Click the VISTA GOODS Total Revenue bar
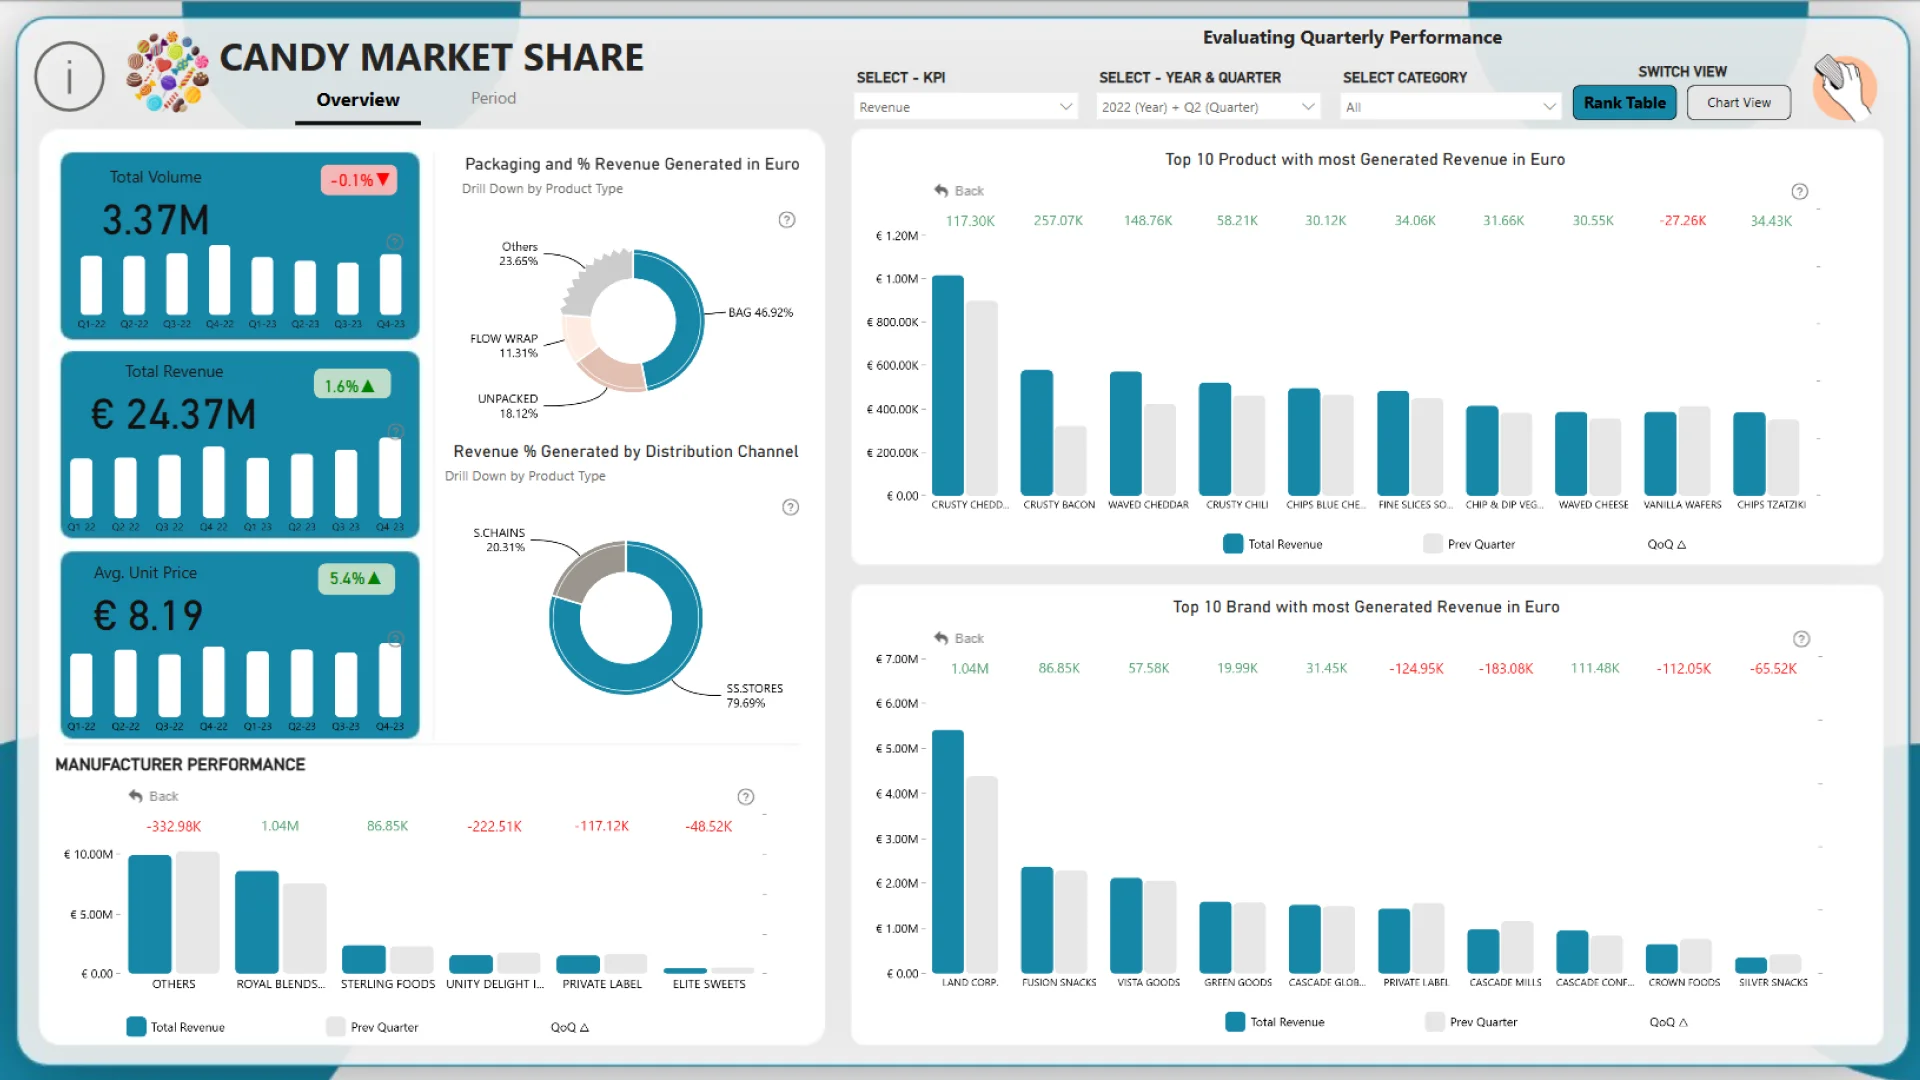The height and width of the screenshot is (1080, 1920). [x=1126, y=925]
